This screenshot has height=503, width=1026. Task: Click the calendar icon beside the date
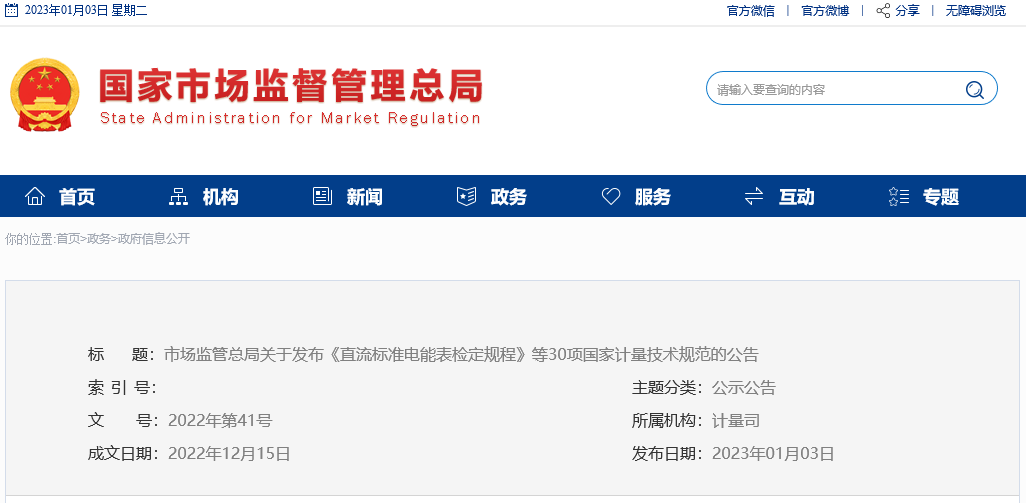[x=11, y=11]
